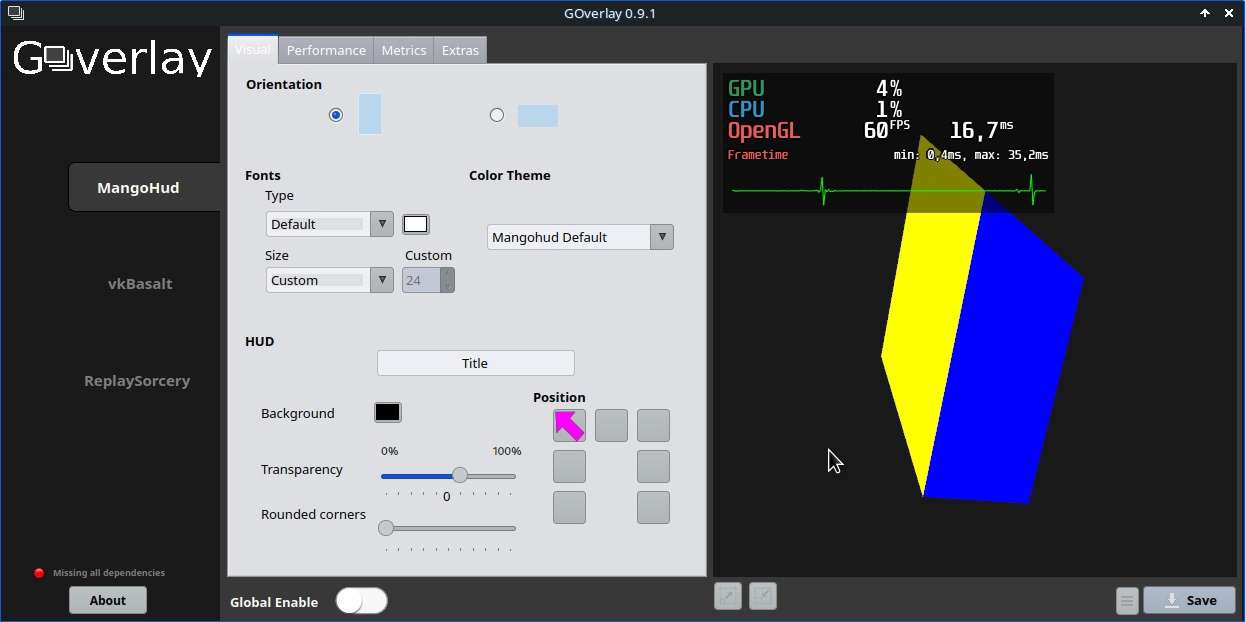Image resolution: width=1245 pixels, height=622 pixels.
Task: Click second small button below preview
Action: pyautogui.click(x=763, y=596)
